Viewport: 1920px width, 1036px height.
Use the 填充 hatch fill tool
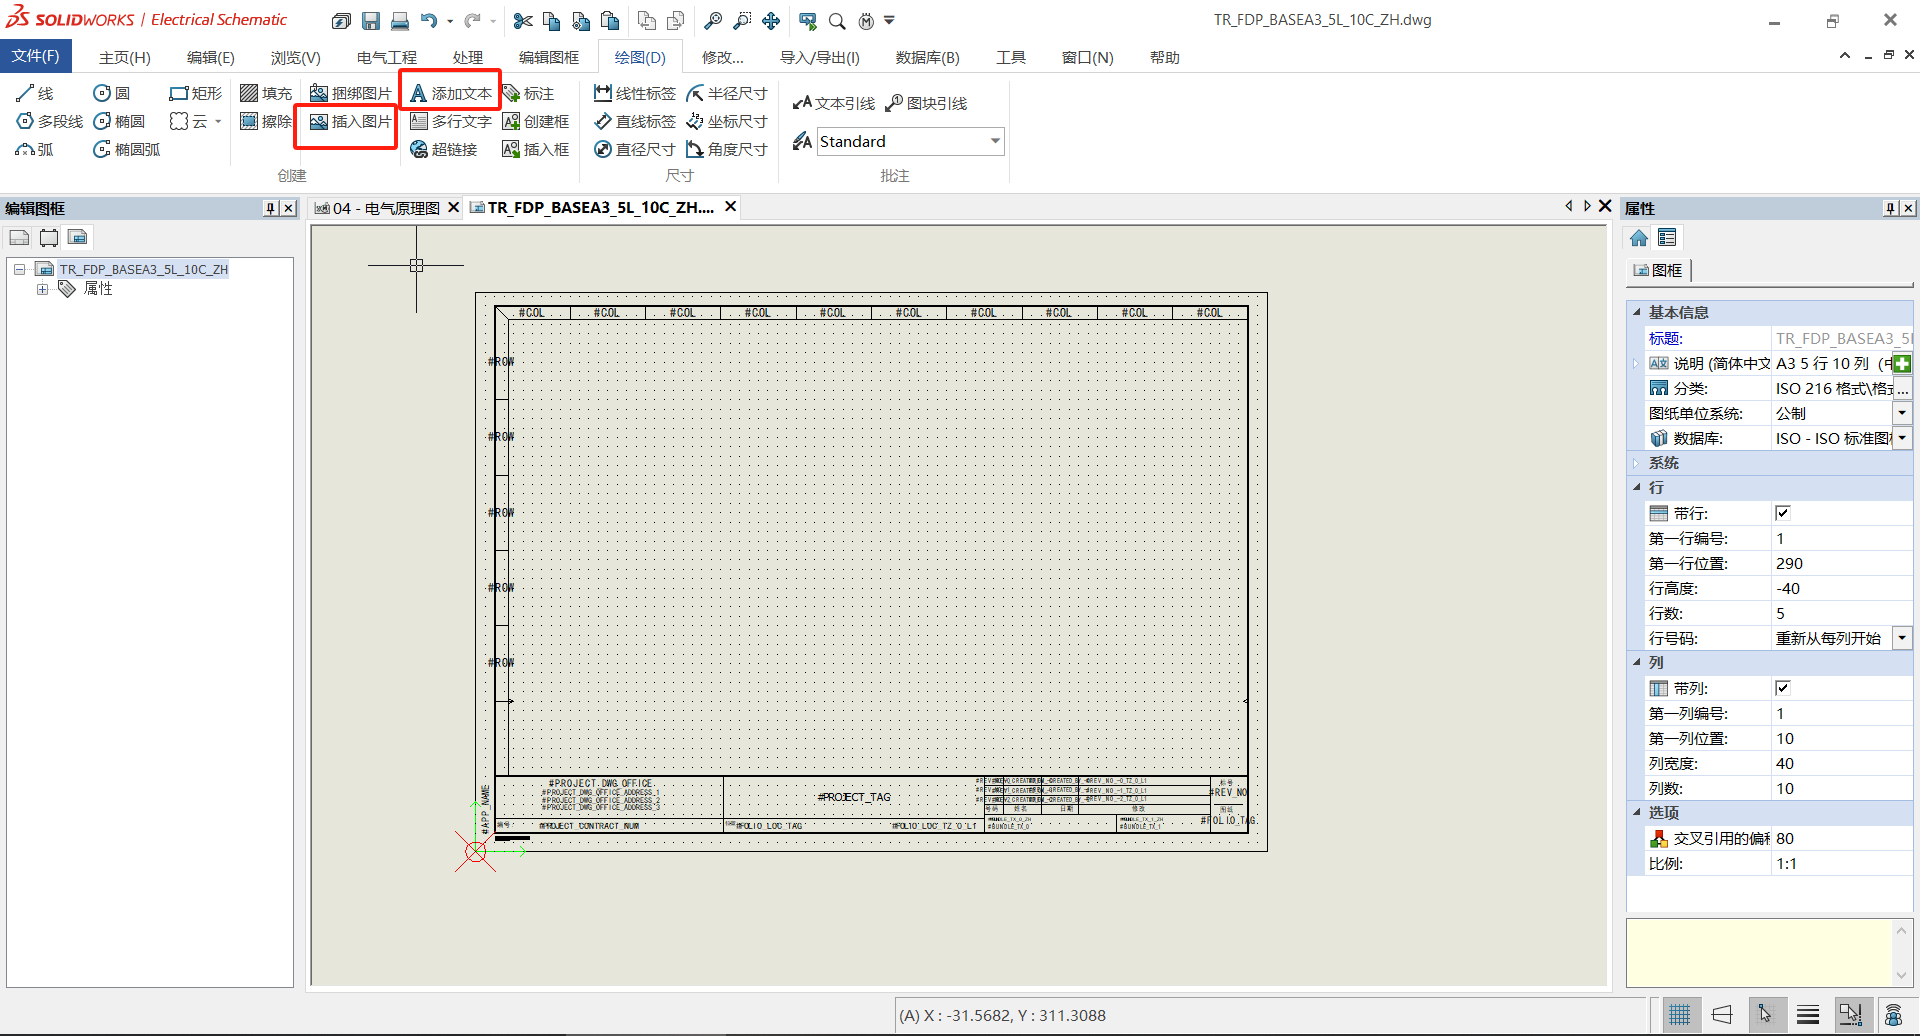[266, 93]
